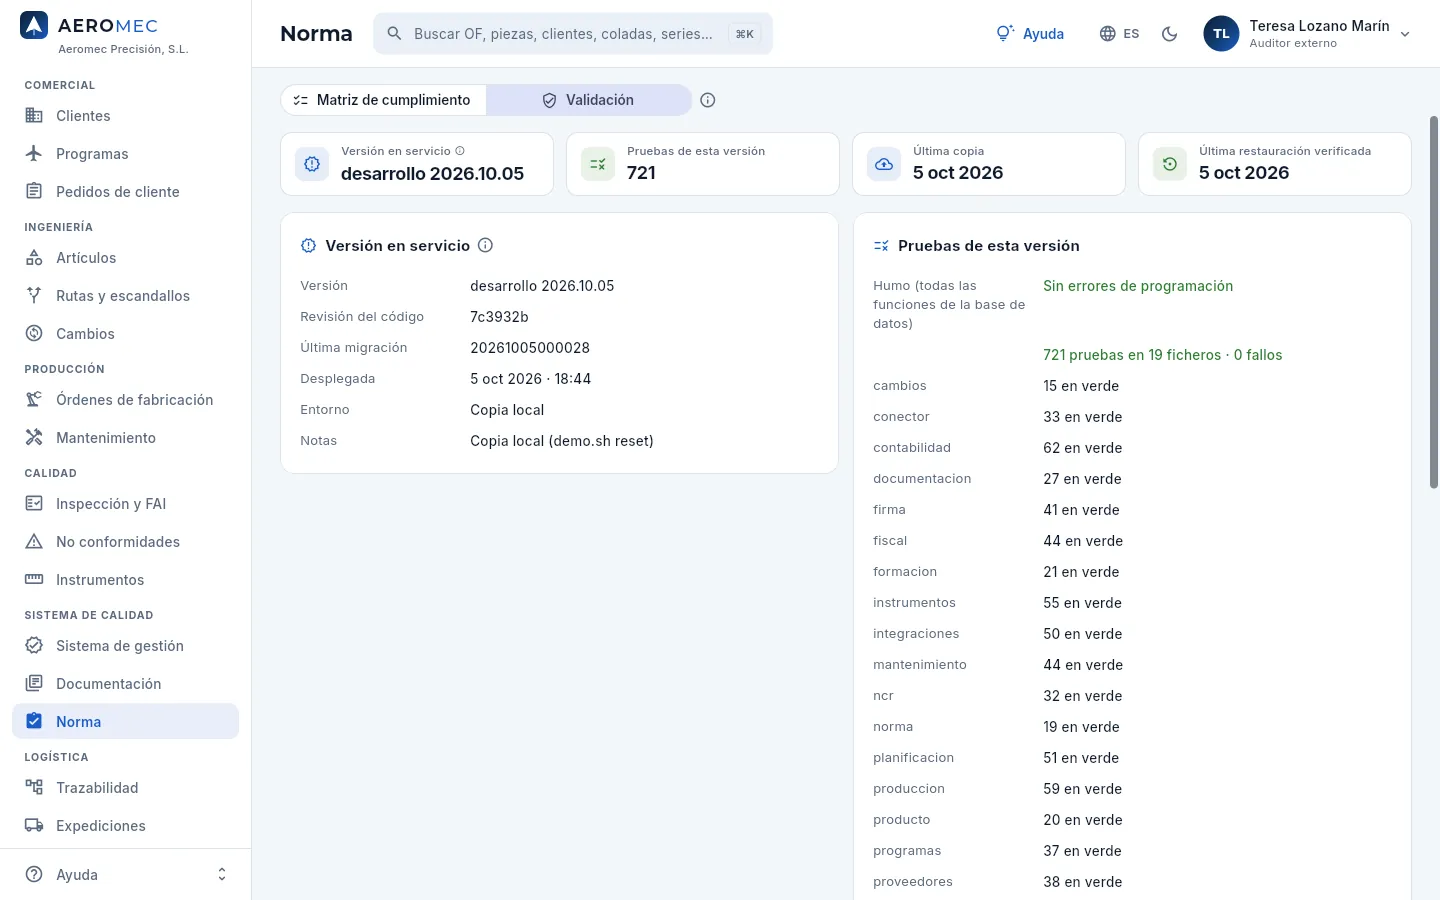Open Norma in the sidebar
Screen dimensions: 1440x900
click(125, 722)
